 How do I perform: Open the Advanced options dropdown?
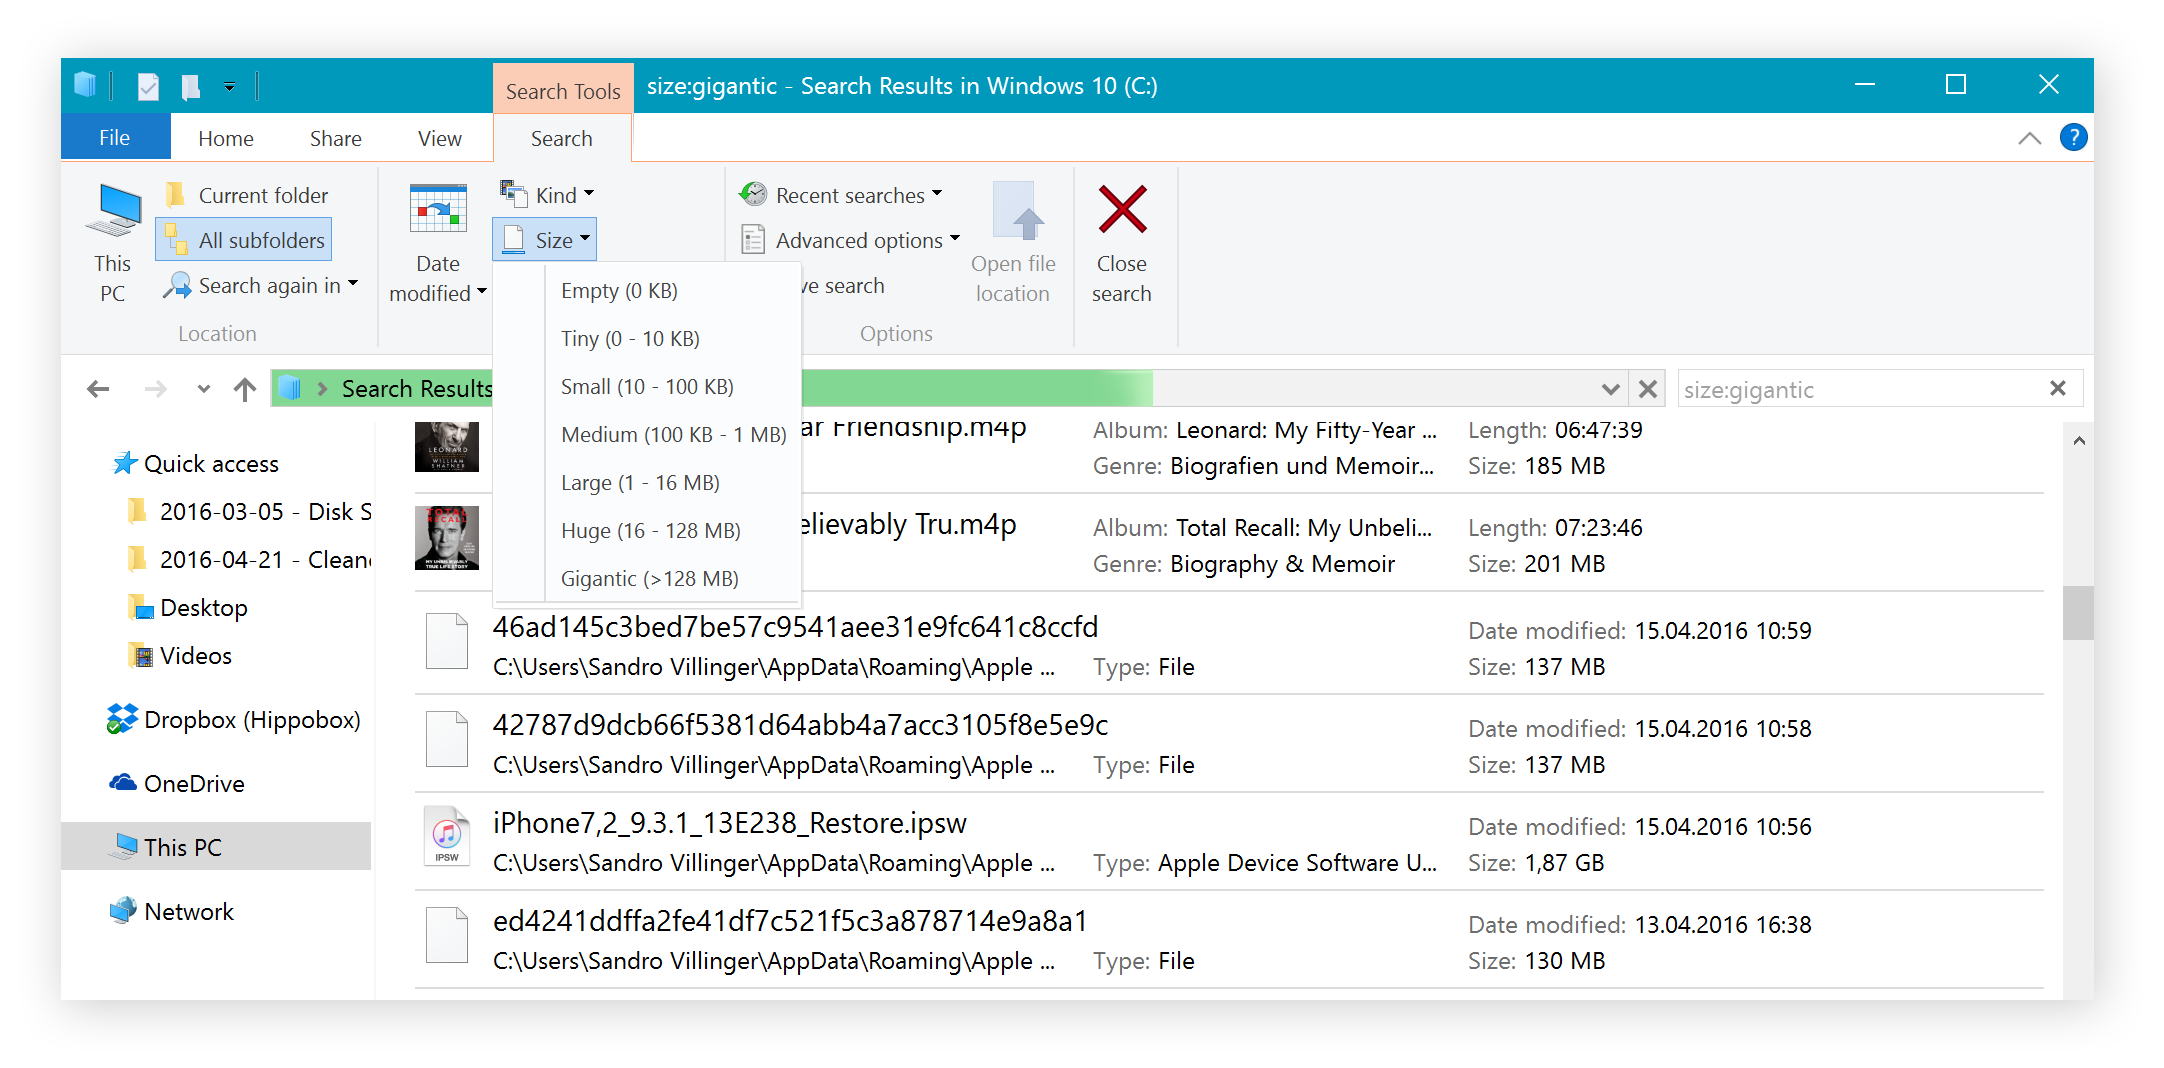coord(849,239)
